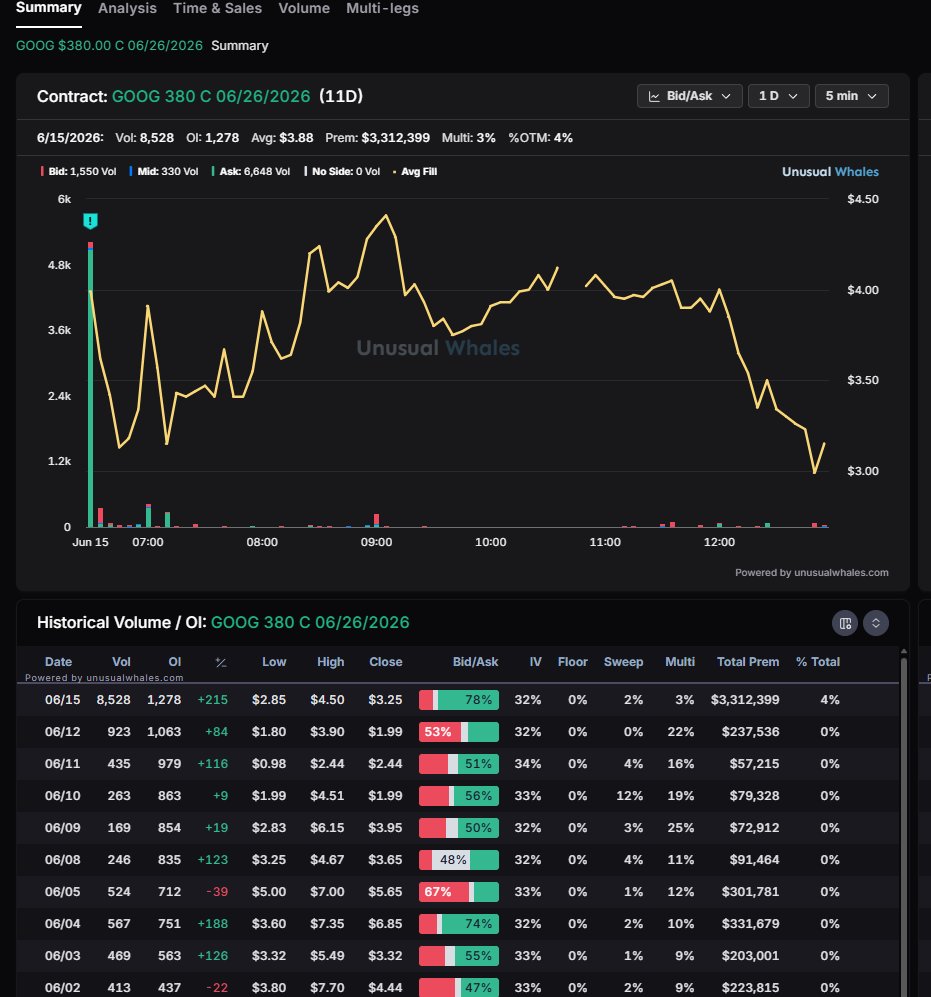
Task: Select the 06/15 date cell
Action: pos(62,700)
